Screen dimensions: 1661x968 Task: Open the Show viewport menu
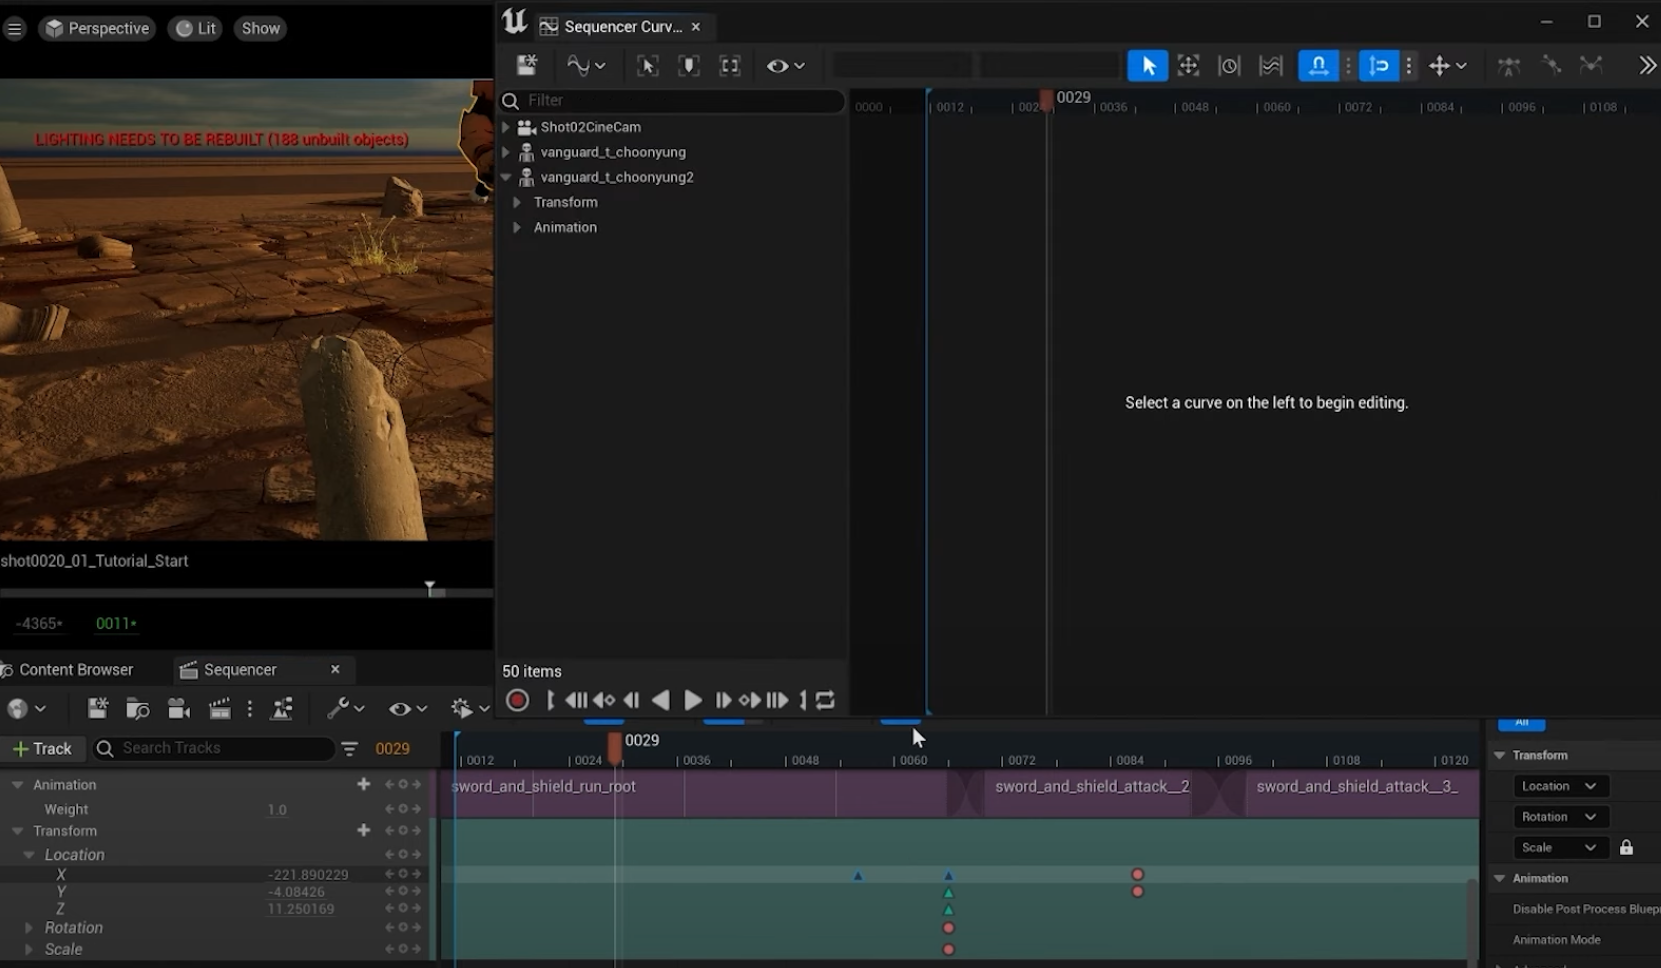[x=260, y=28]
